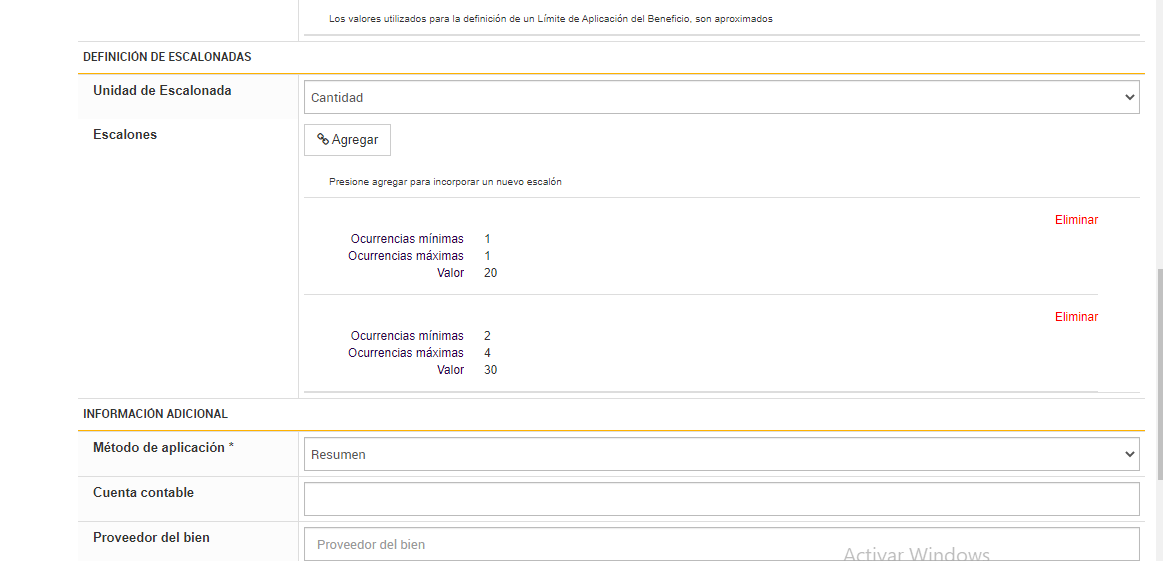Select the blue Ocurrencias mínimas value 1
1163x561 pixels.
click(487, 239)
